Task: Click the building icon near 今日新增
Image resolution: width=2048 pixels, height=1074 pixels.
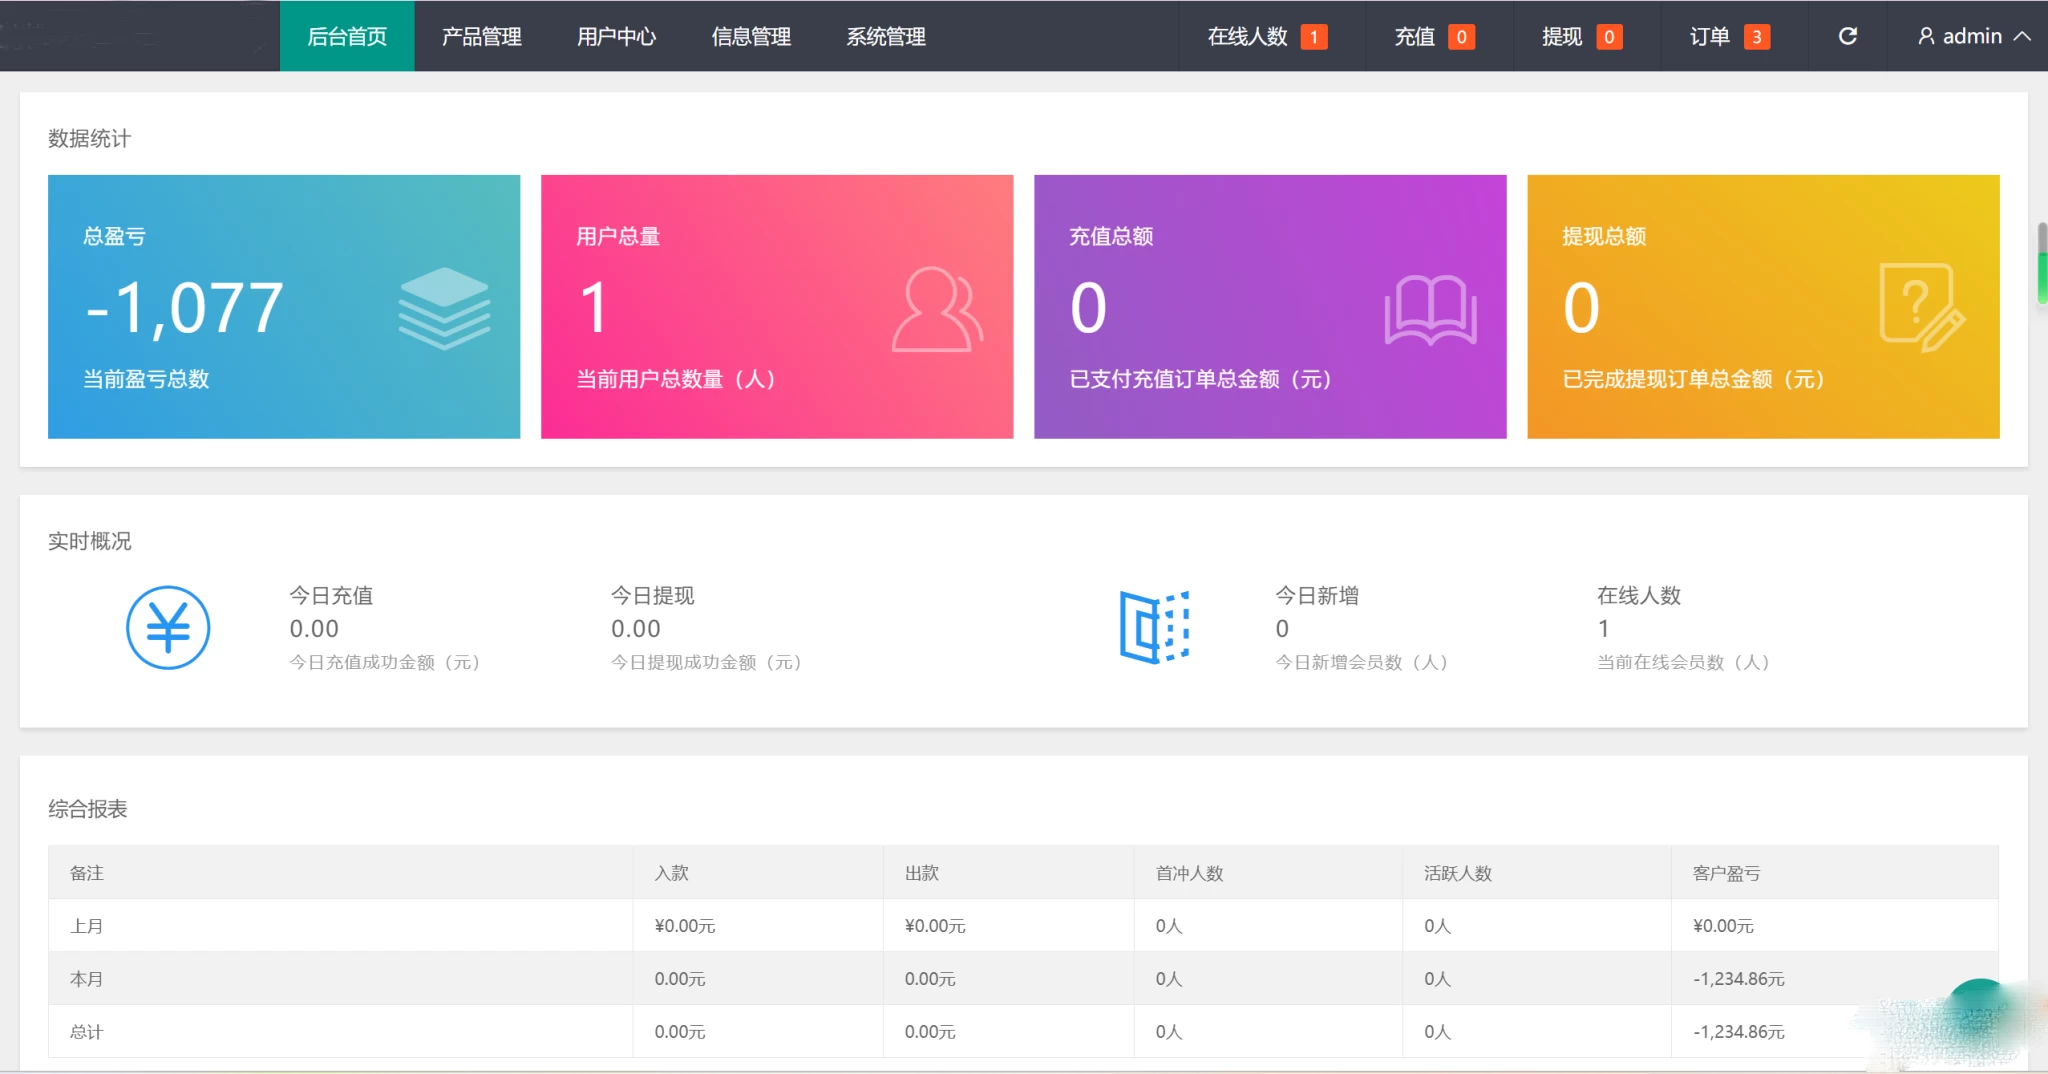Action: [x=1157, y=627]
